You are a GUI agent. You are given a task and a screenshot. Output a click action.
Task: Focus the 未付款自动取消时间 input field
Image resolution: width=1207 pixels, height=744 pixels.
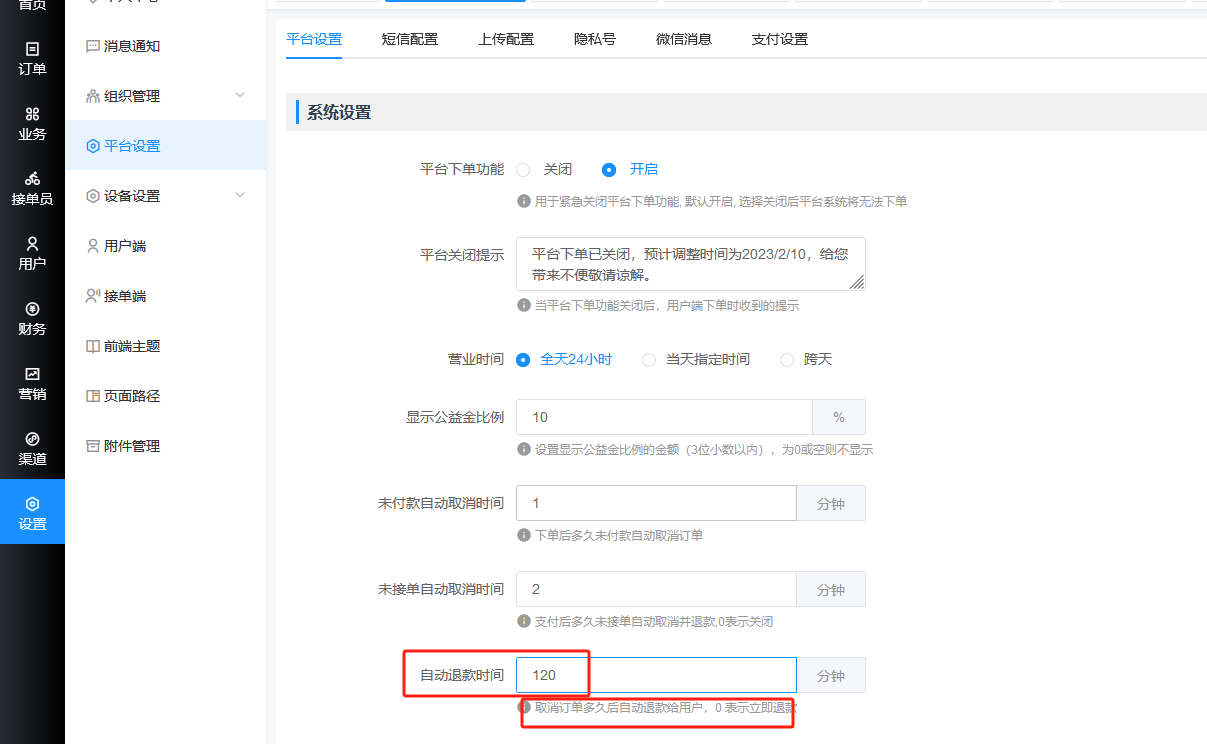(x=656, y=504)
